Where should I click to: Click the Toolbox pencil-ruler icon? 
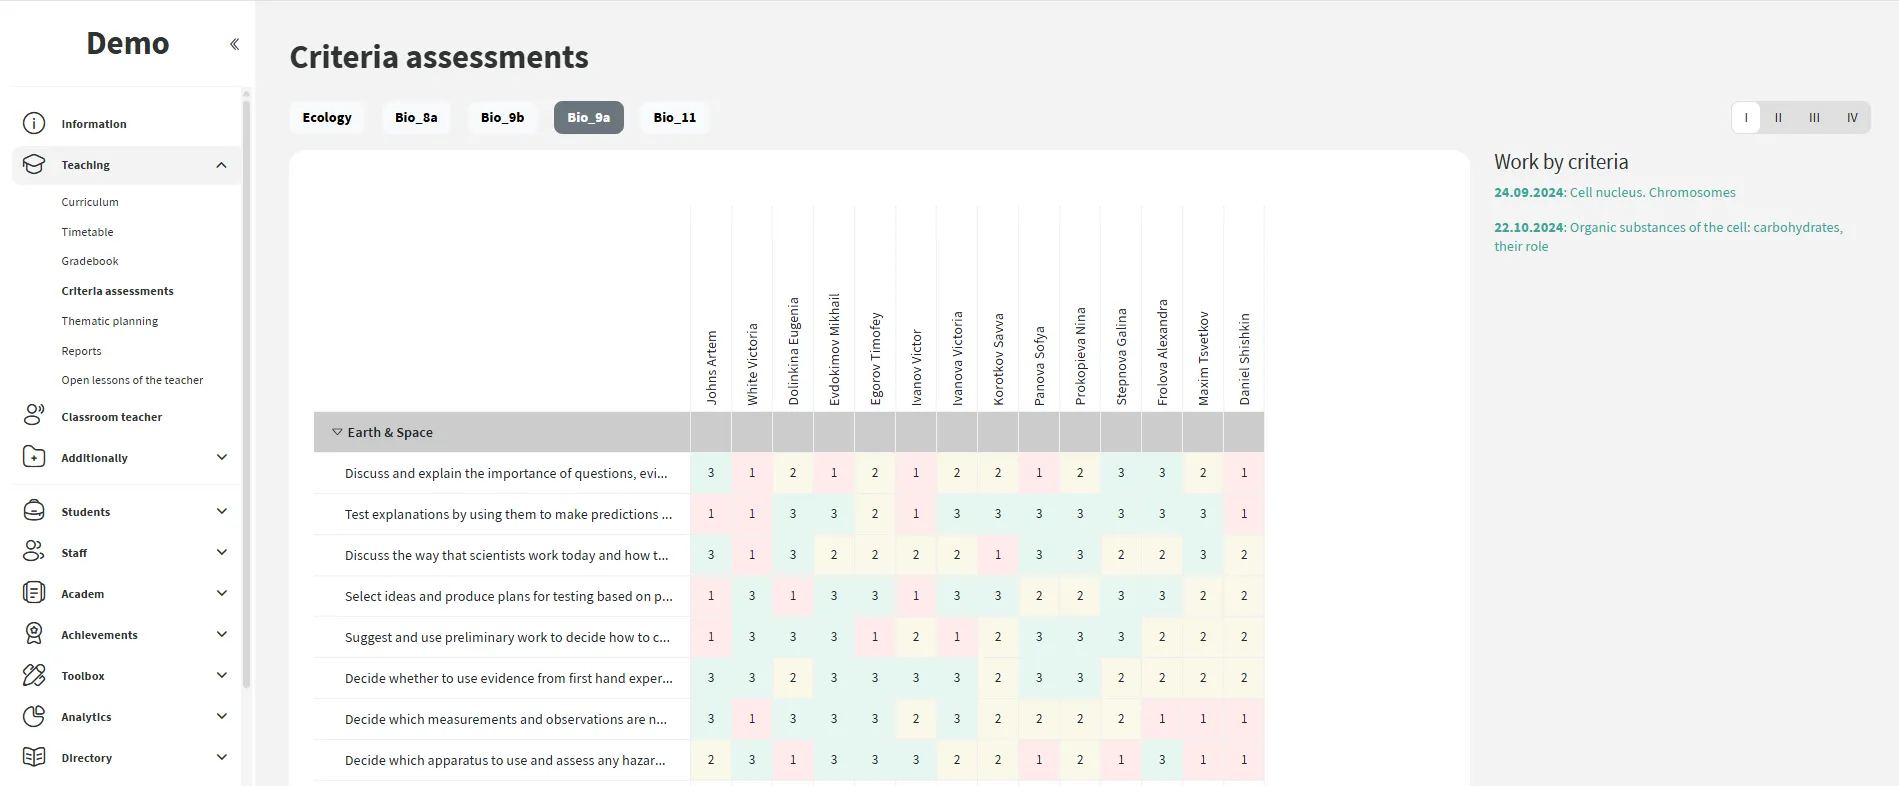34,675
